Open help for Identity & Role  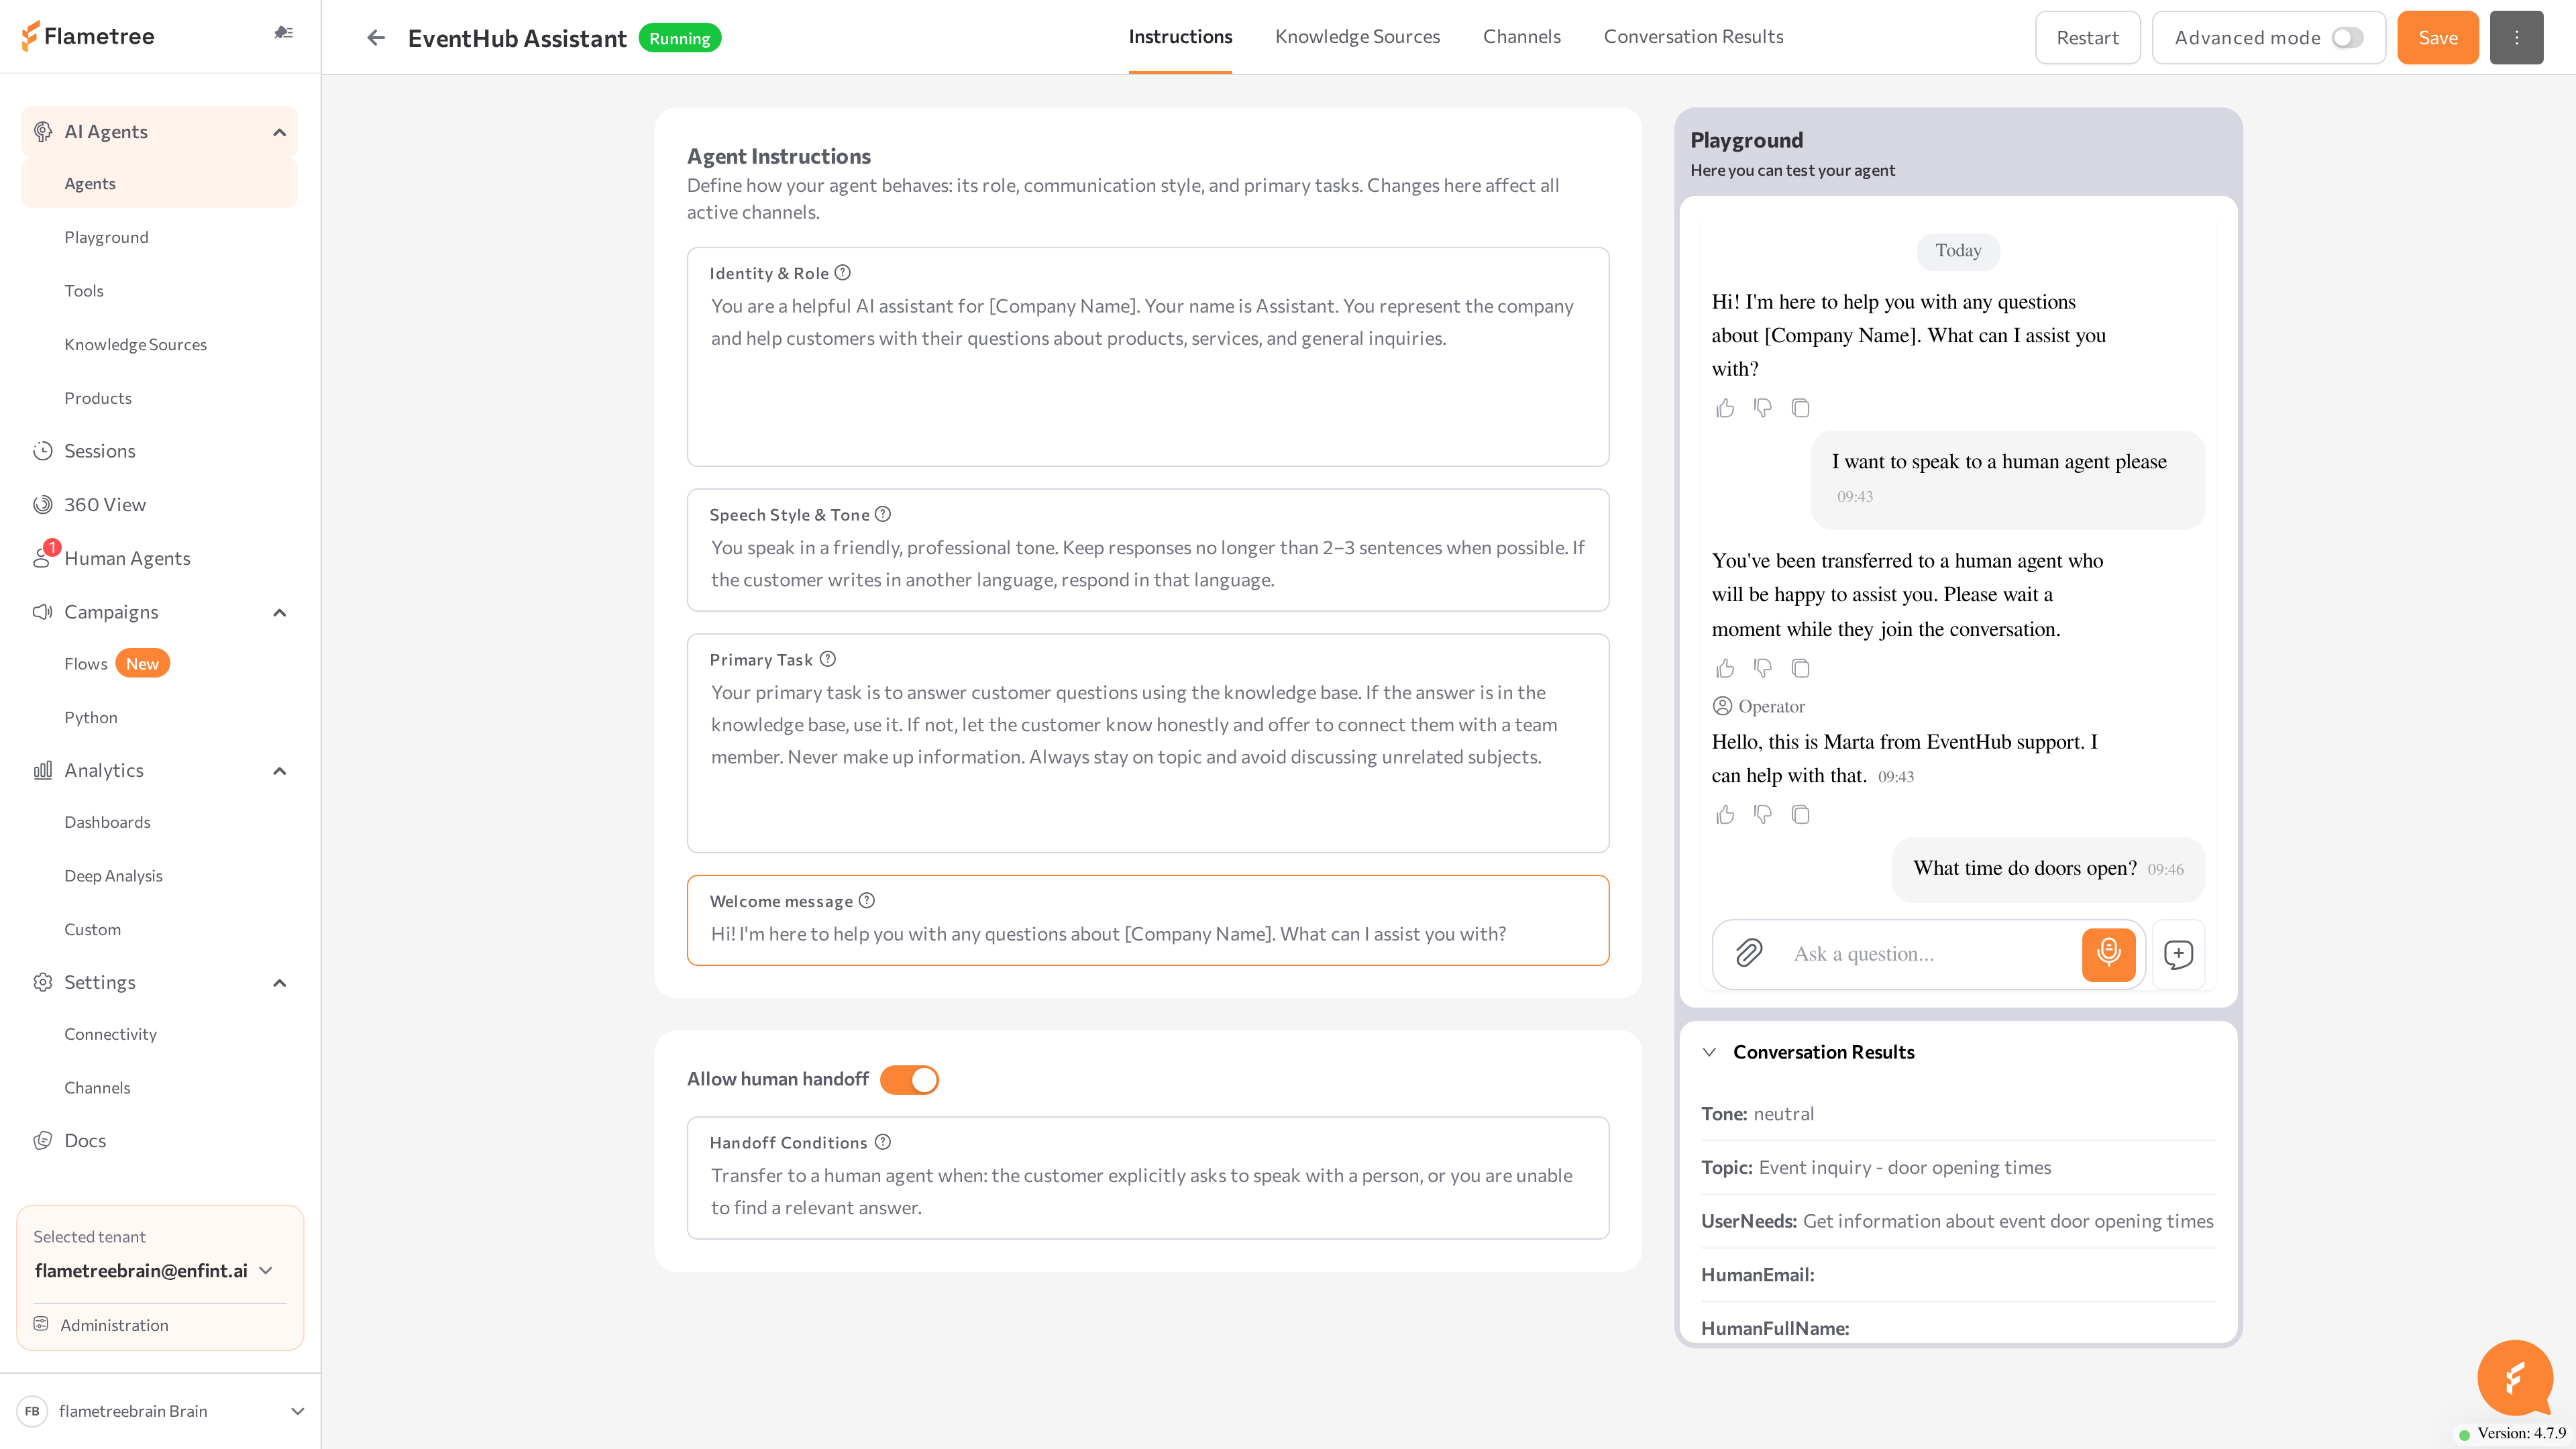point(843,272)
